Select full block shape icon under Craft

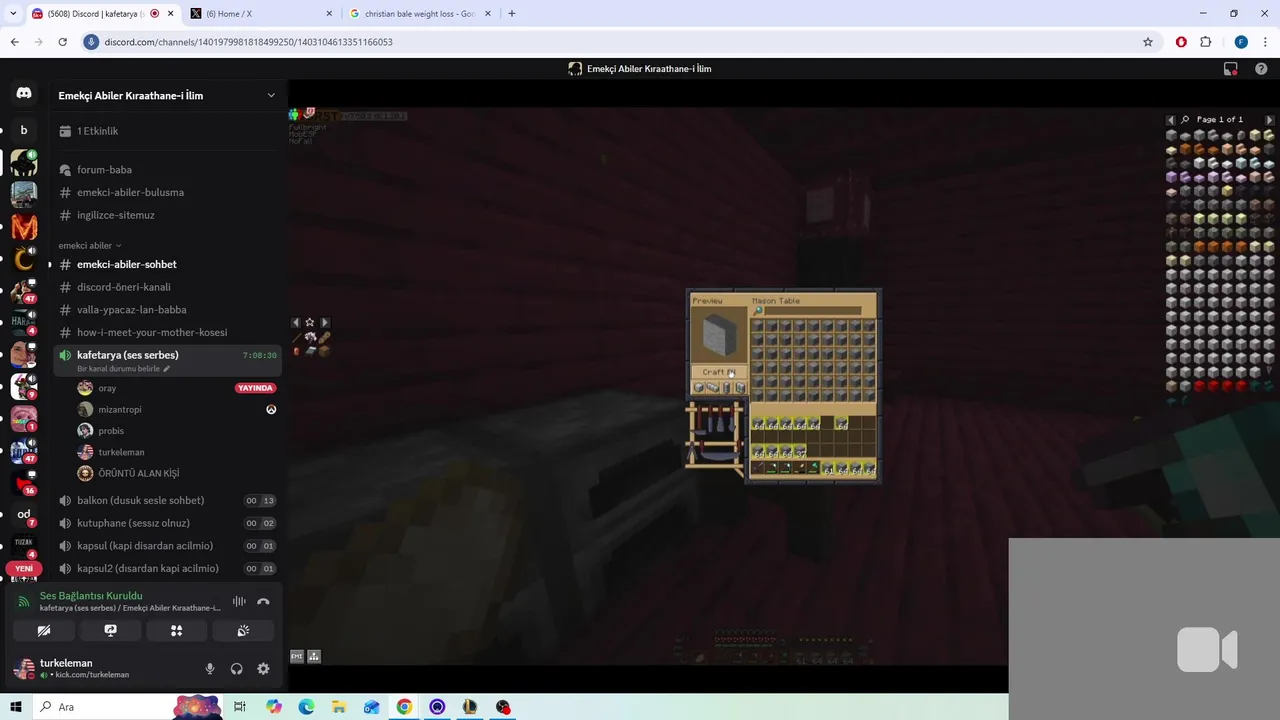[698, 388]
